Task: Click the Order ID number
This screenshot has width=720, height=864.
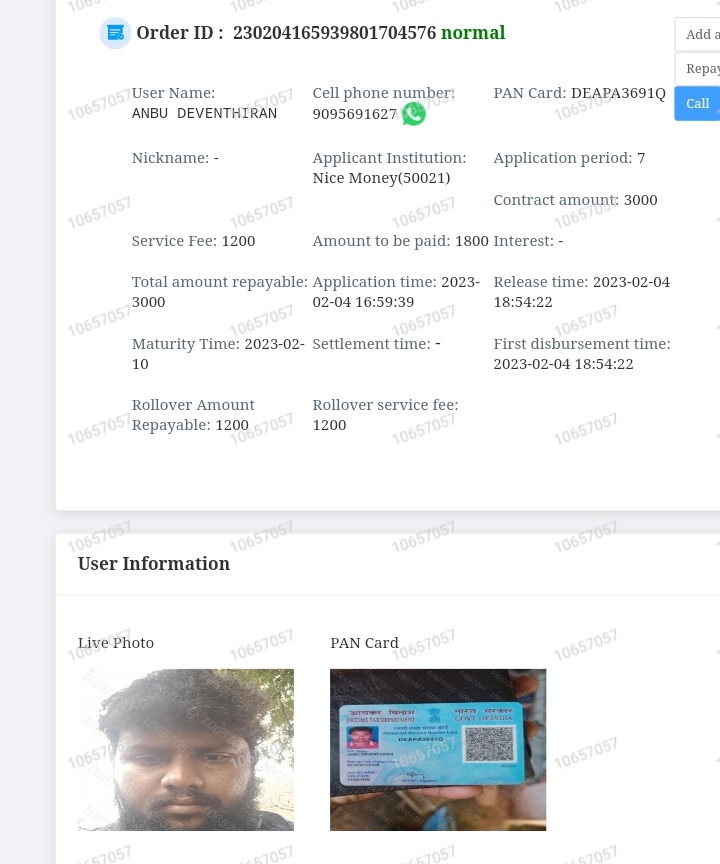Action: click(x=334, y=33)
